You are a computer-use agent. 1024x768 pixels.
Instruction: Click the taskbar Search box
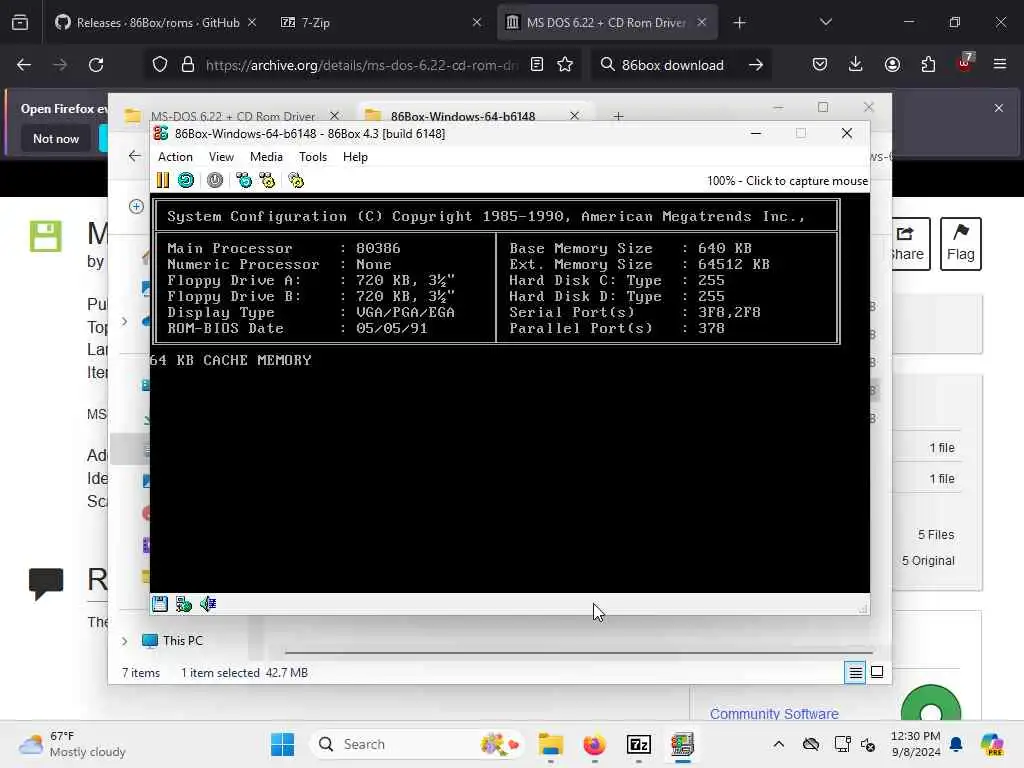(x=419, y=744)
